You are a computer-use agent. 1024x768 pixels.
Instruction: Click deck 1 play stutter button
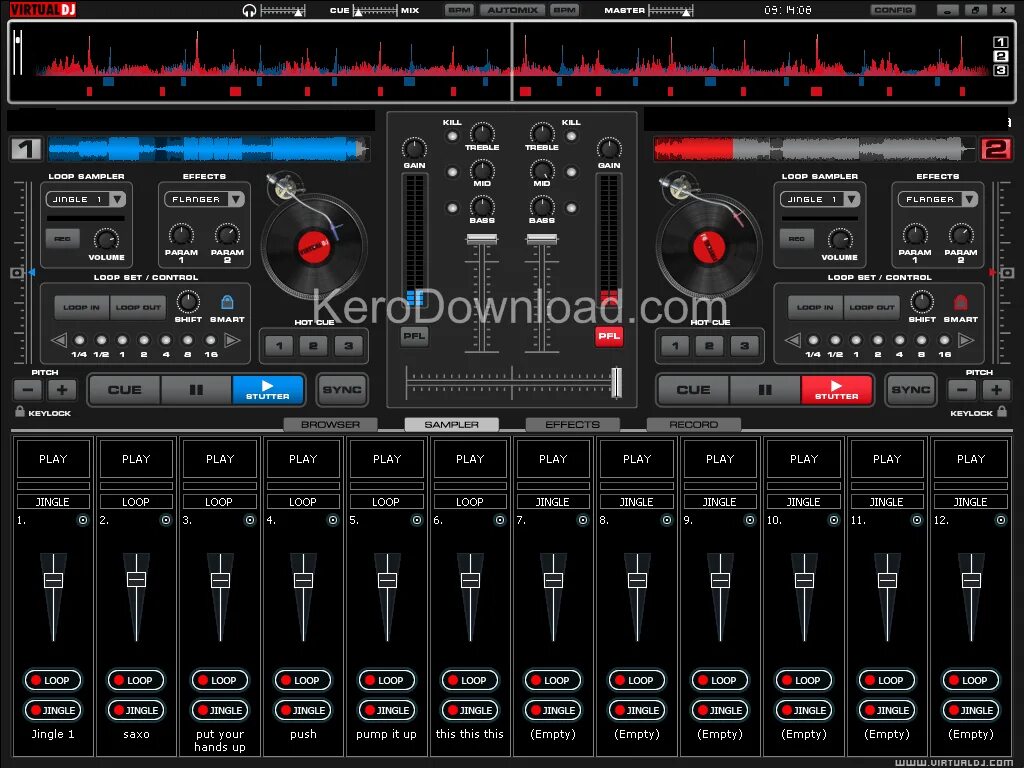point(268,390)
